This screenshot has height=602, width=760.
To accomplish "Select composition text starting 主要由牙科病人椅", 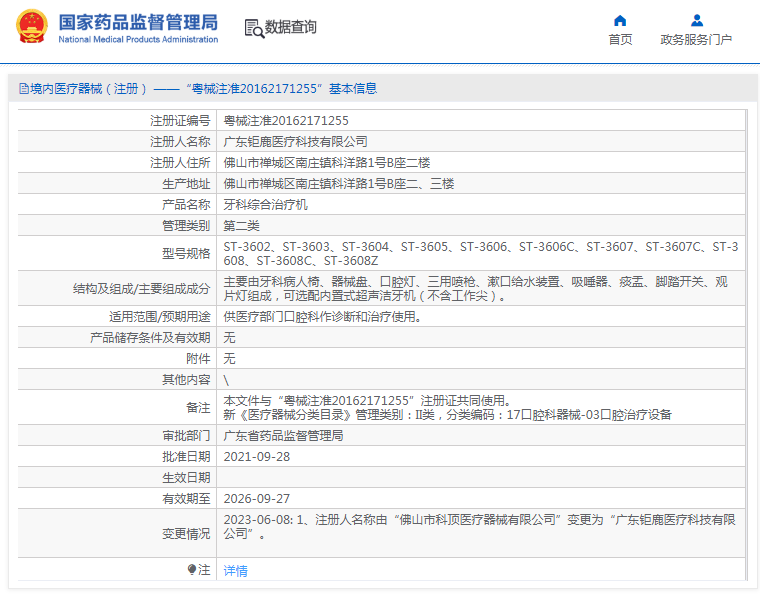I will [x=475, y=288].
